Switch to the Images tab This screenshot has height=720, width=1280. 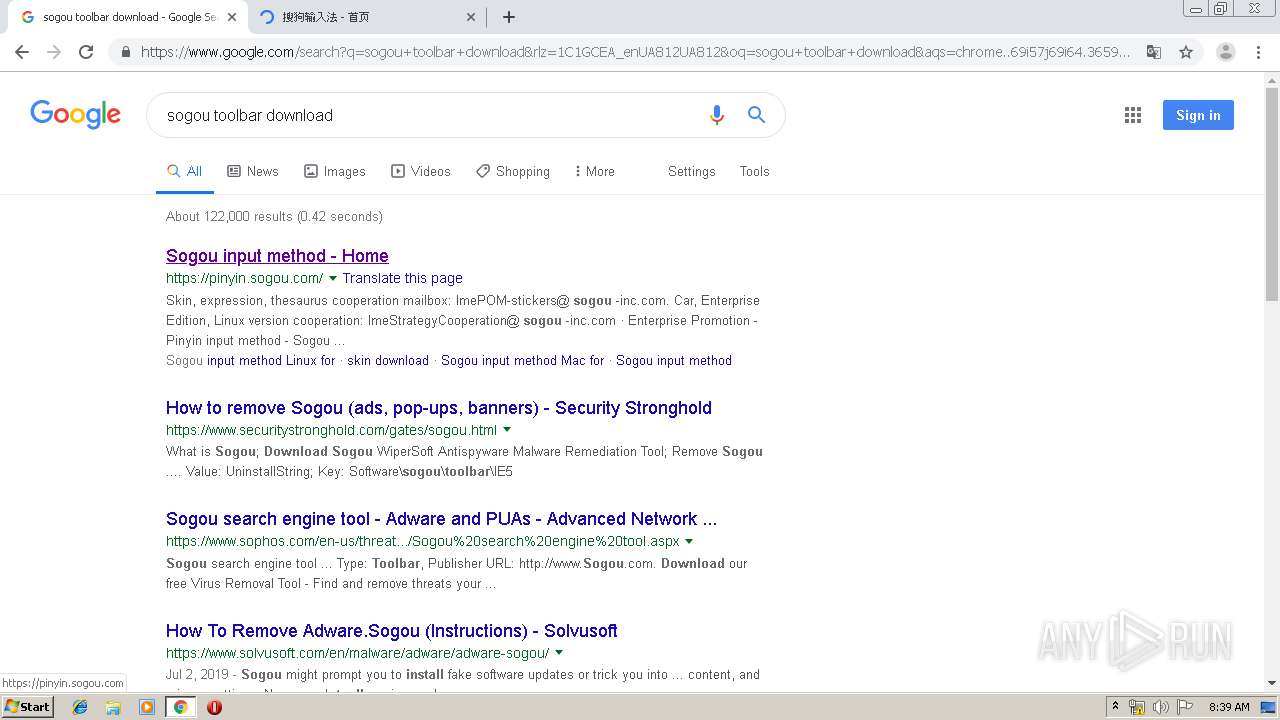pos(335,171)
